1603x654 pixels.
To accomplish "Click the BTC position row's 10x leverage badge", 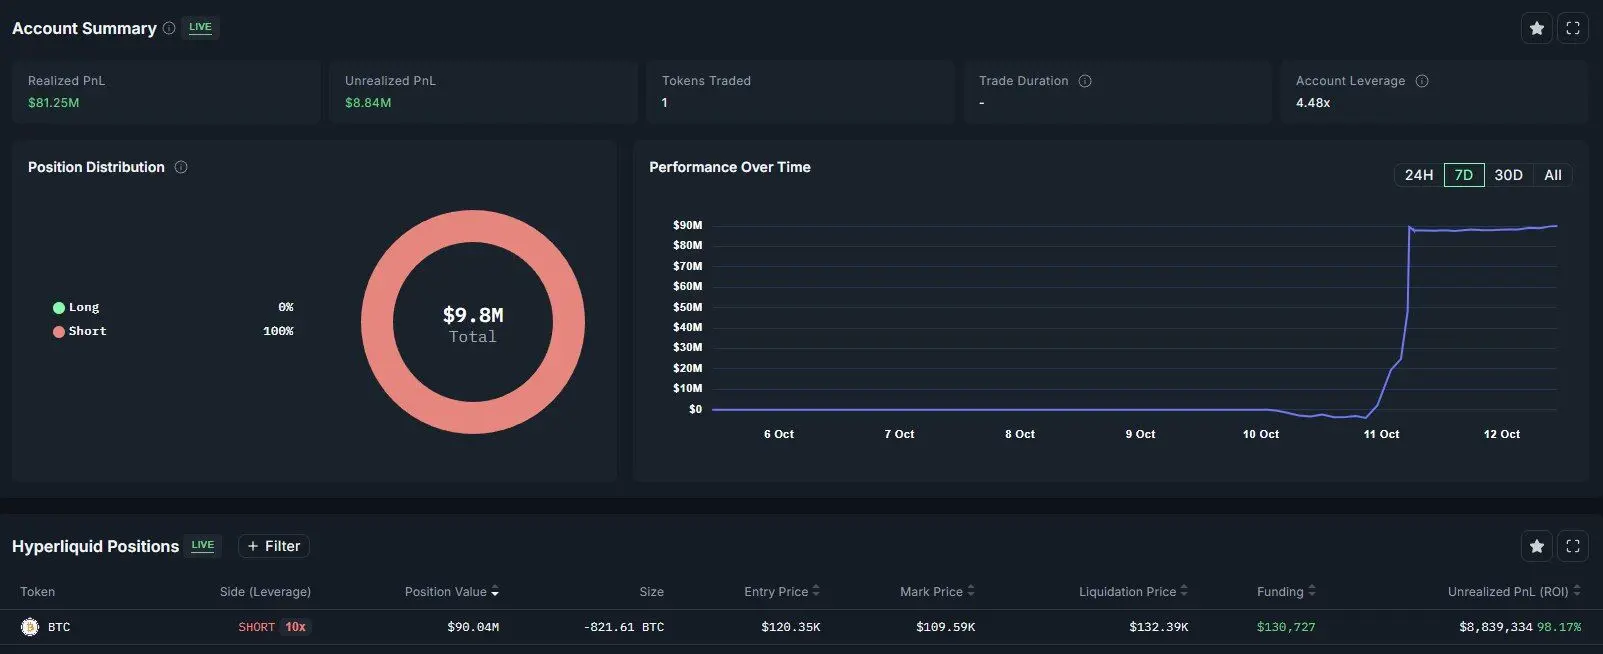I will (x=295, y=627).
